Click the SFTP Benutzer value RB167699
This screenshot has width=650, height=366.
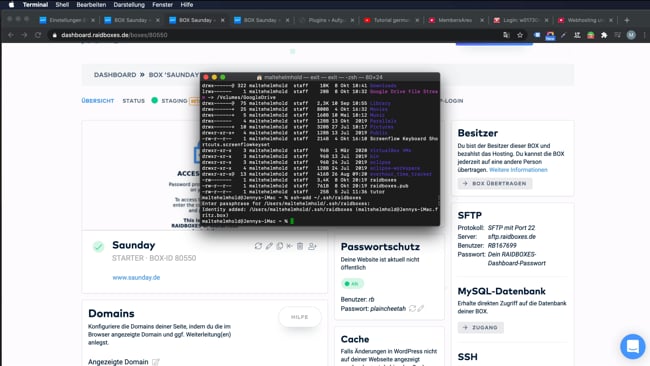click(x=502, y=245)
